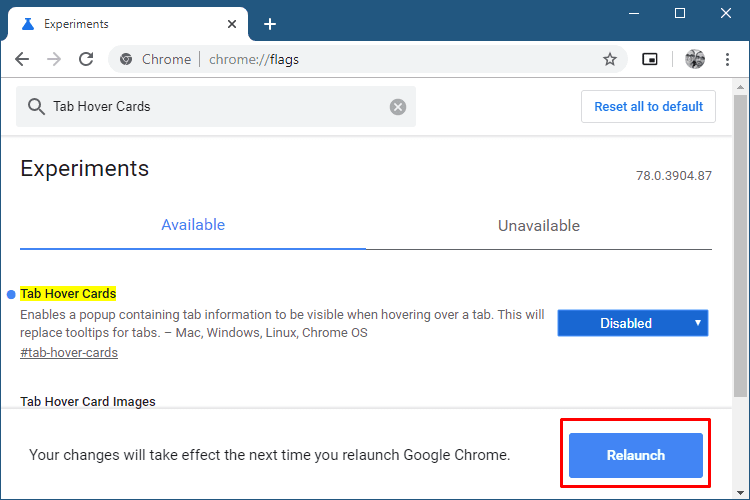Close the Experiments tab
Screen dimensions: 750x500
(x=232, y=24)
